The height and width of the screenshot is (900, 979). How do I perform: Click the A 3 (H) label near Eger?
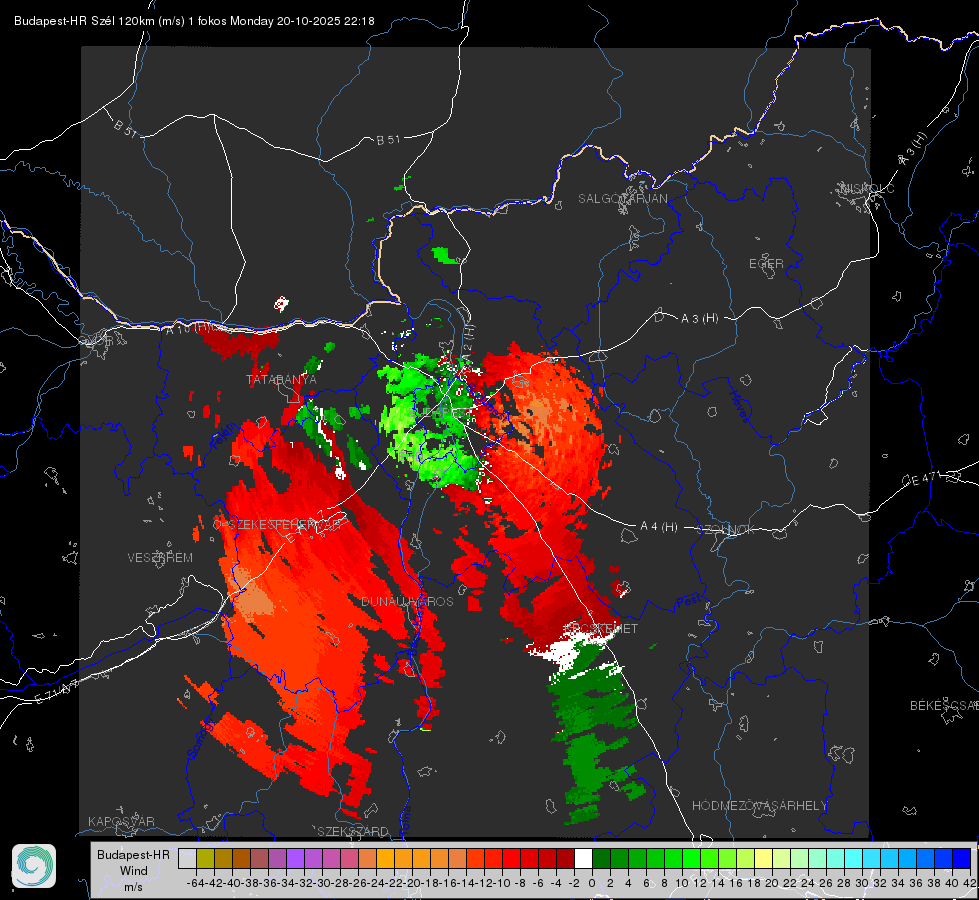pos(699,319)
